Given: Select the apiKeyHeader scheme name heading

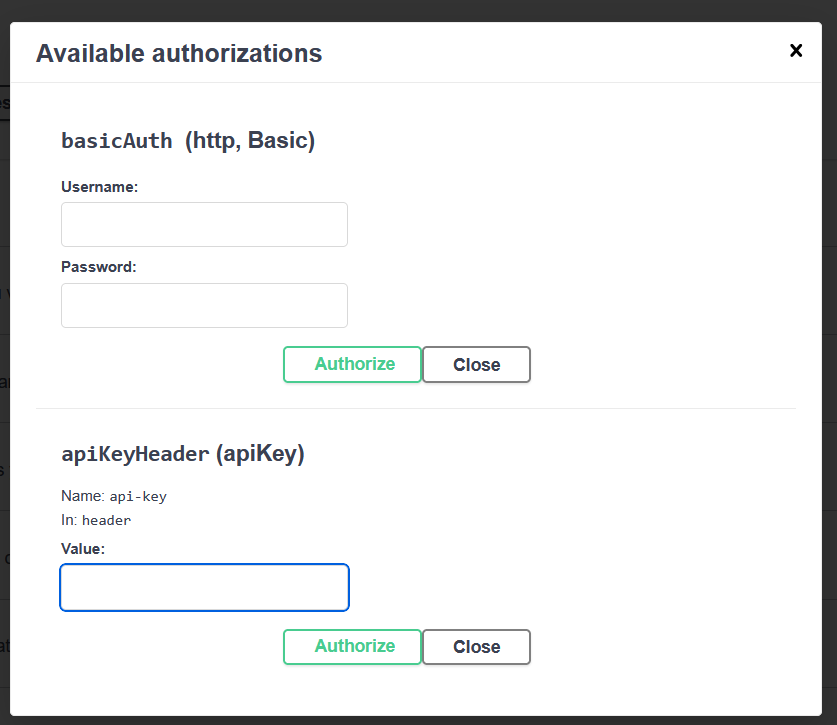Looking at the screenshot, I should point(135,454).
